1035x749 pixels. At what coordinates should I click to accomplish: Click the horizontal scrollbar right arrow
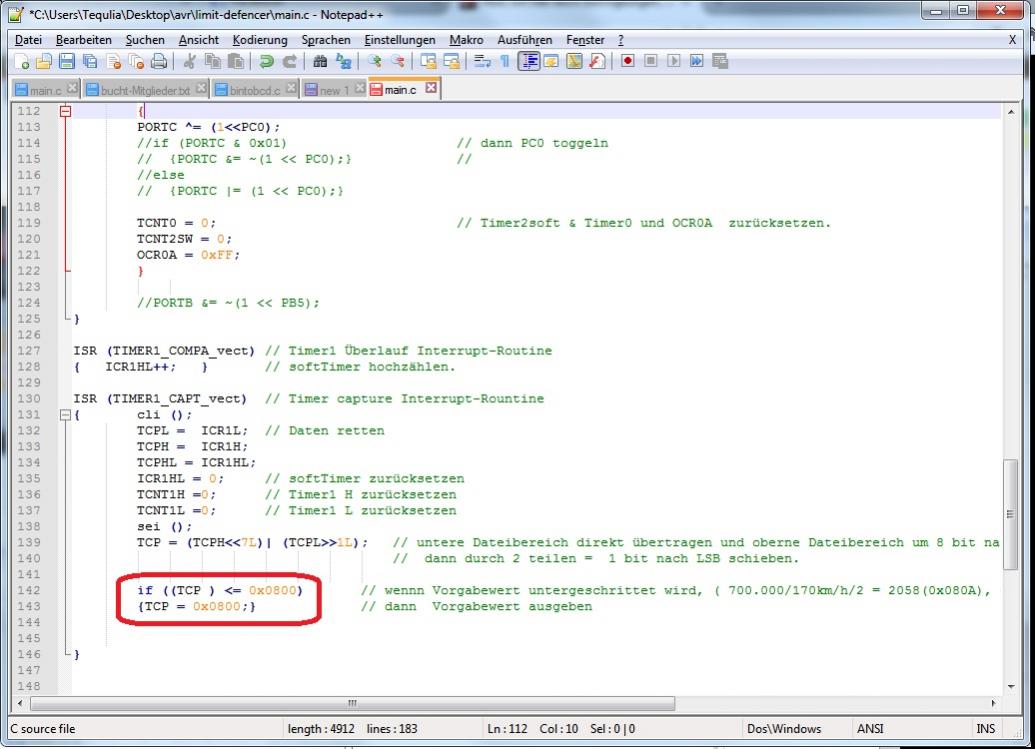[993, 704]
